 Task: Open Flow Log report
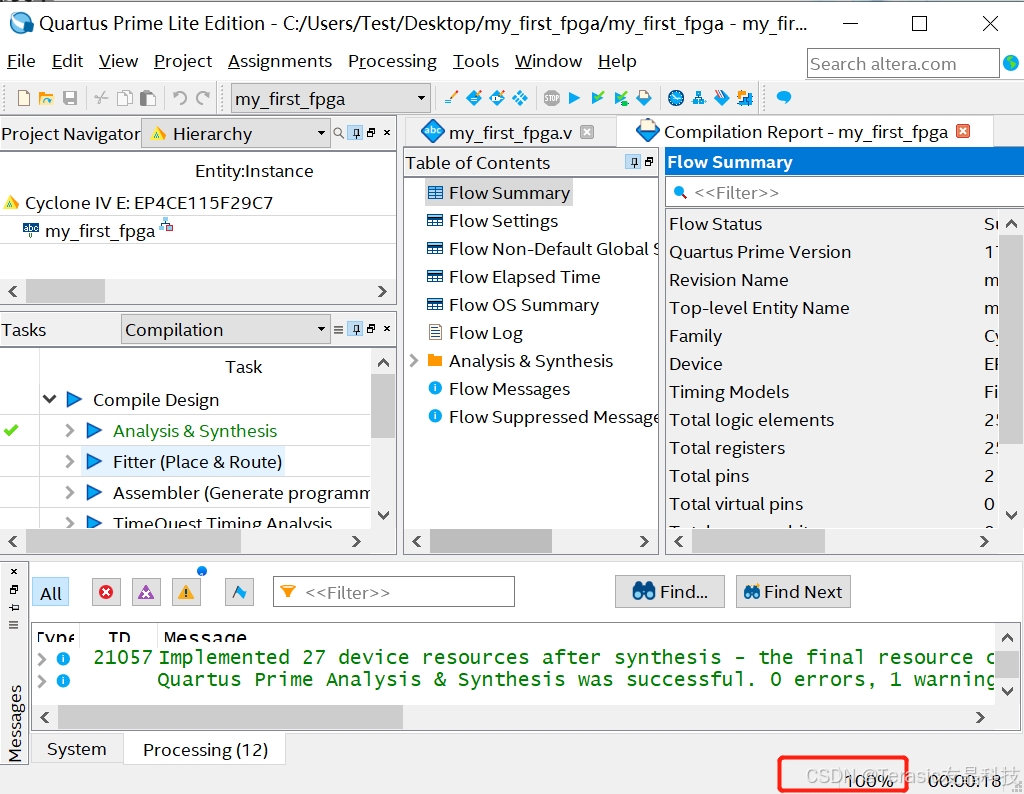[x=486, y=333]
